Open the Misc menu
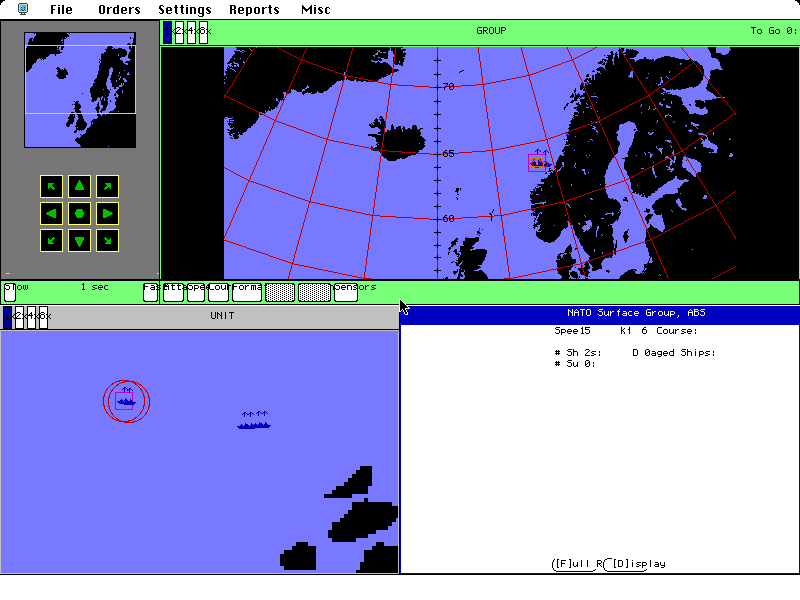Viewport: 800px width, 600px height. (x=316, y=9)
